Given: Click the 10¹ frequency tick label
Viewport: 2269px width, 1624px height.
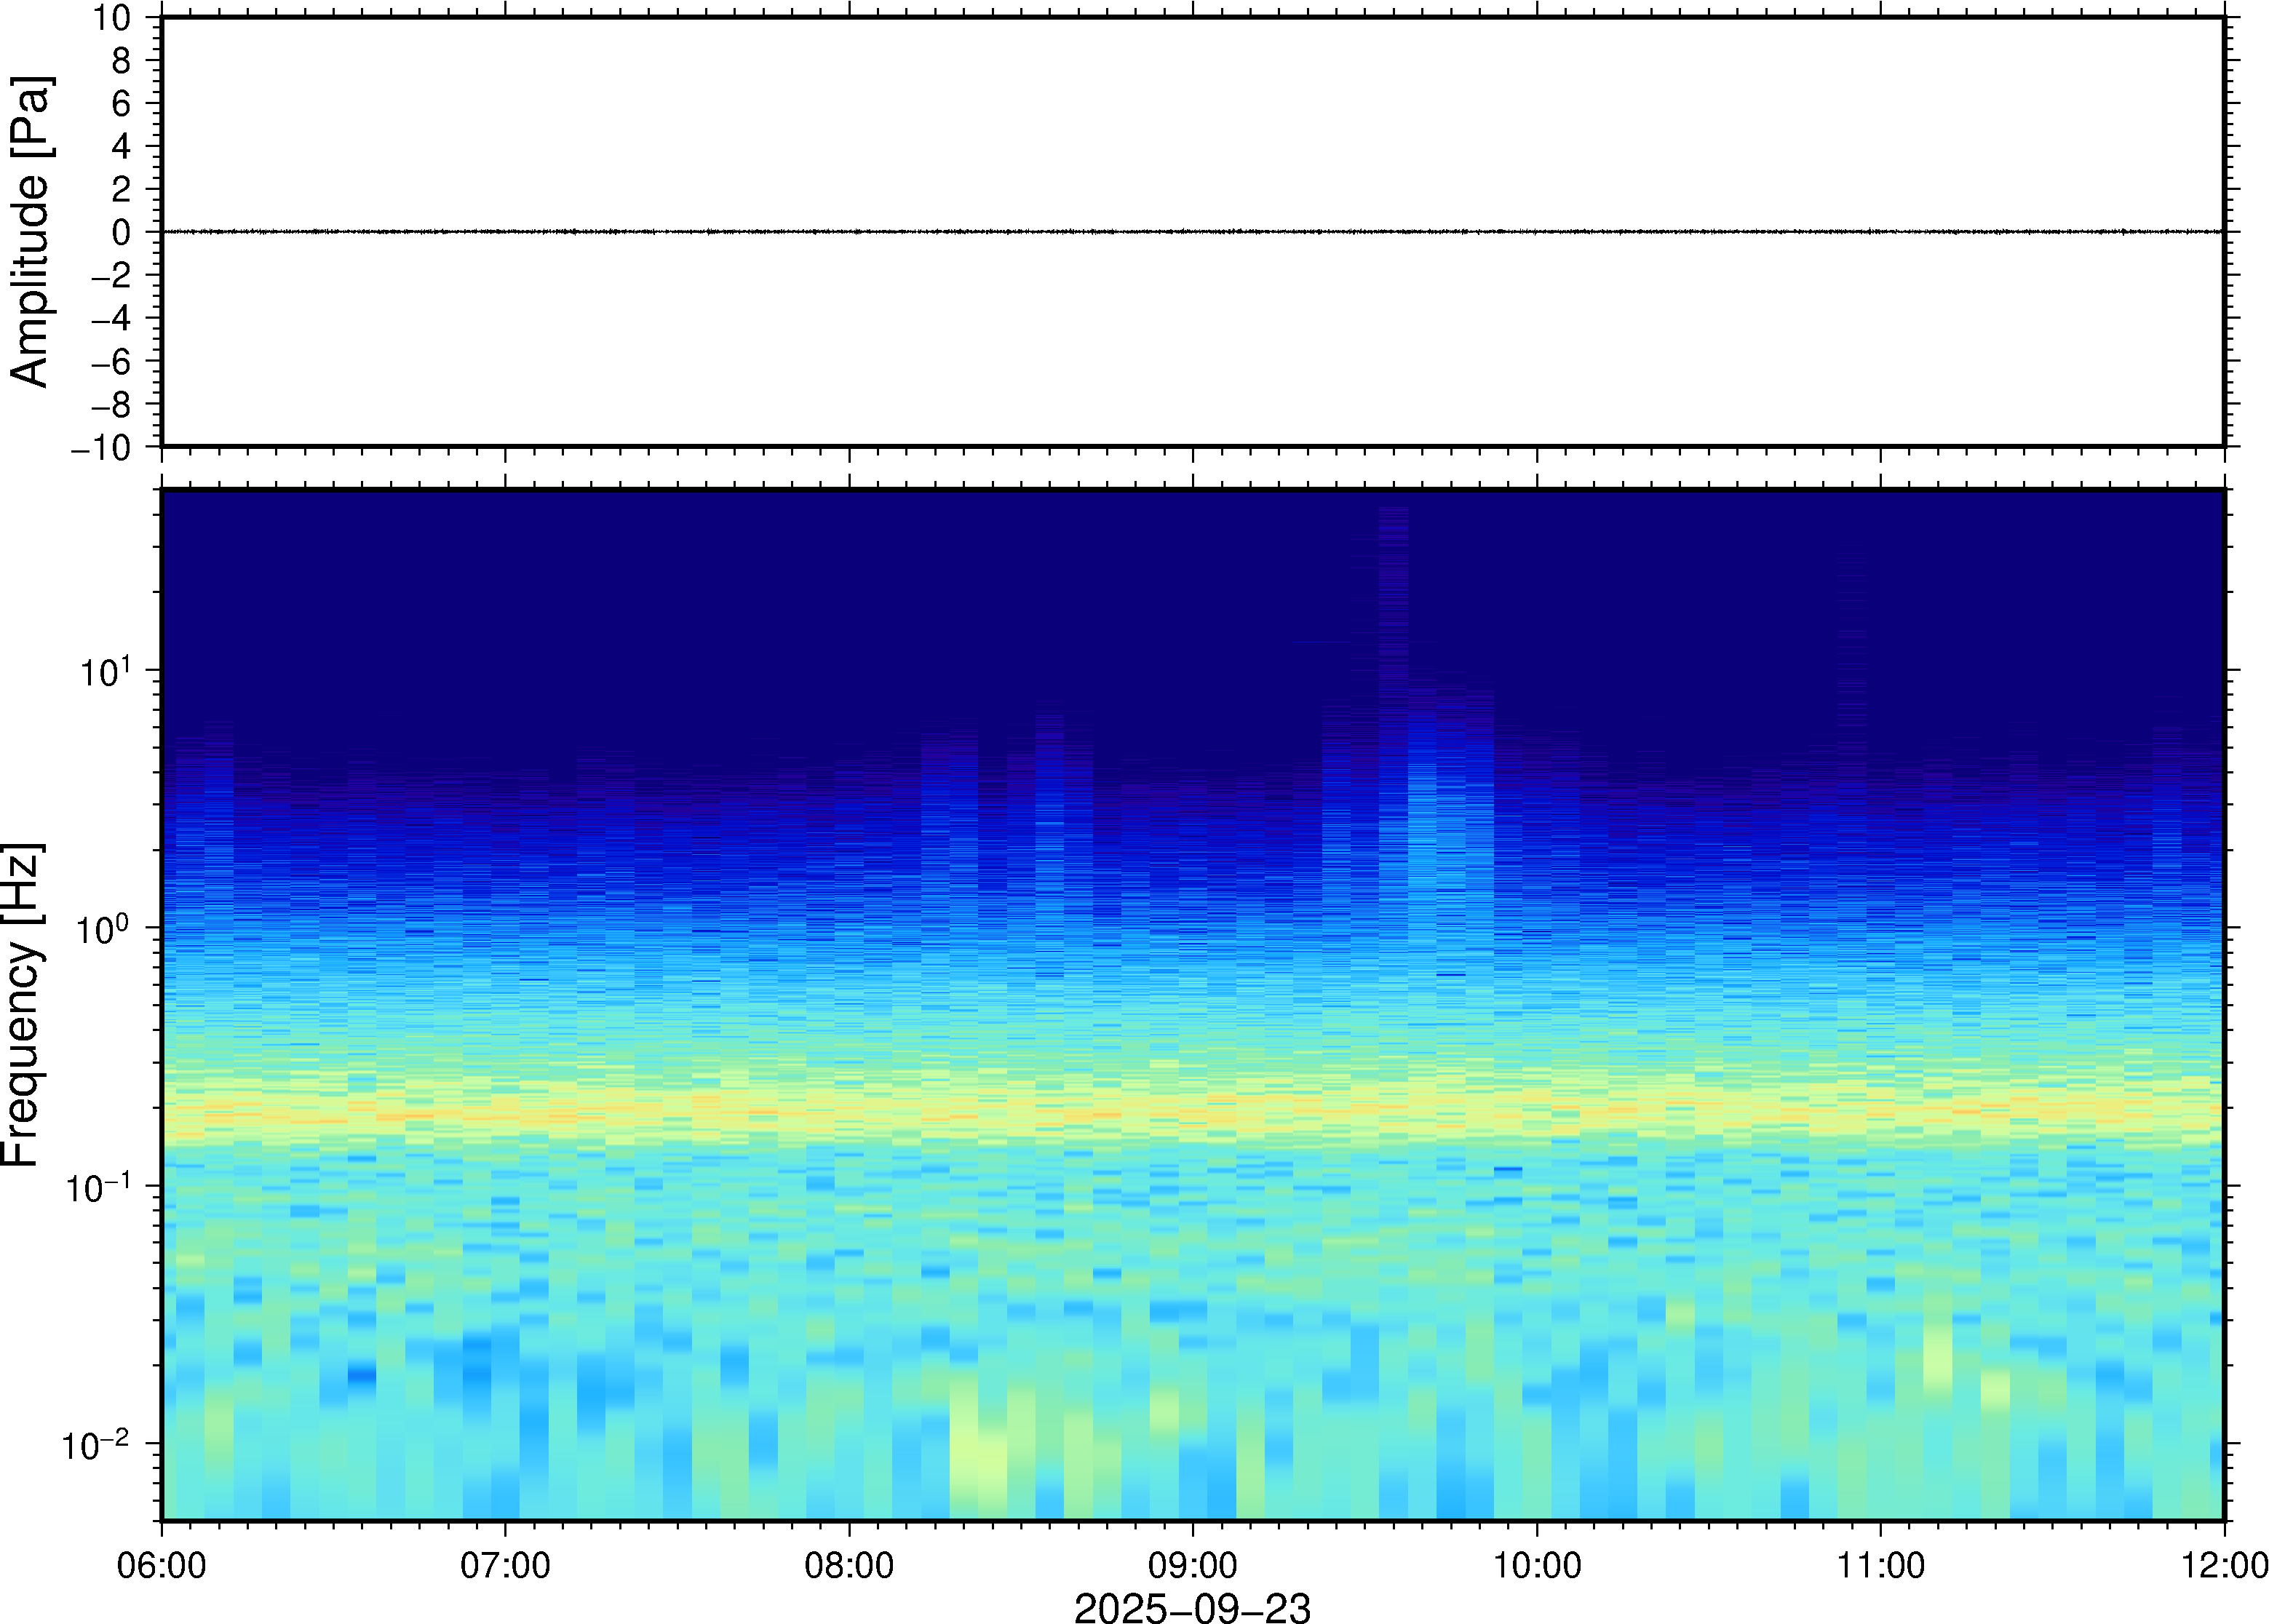Looking at the screenshot, I should 105,672.
